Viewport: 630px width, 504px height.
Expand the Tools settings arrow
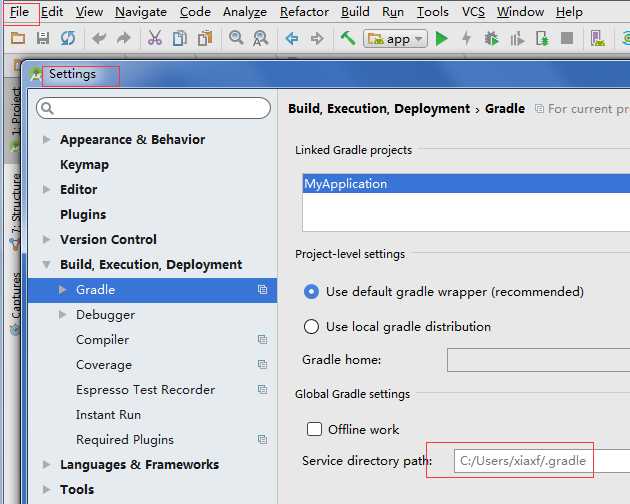47,490
